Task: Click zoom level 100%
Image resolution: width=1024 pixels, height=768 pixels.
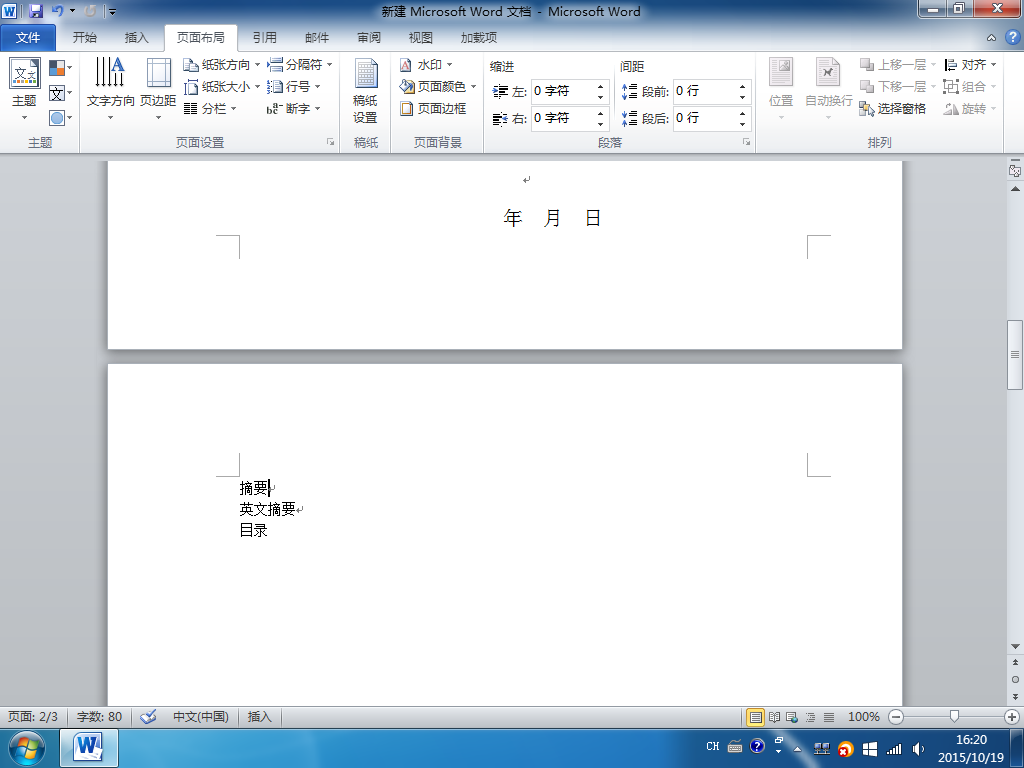Action: (863, 717)
